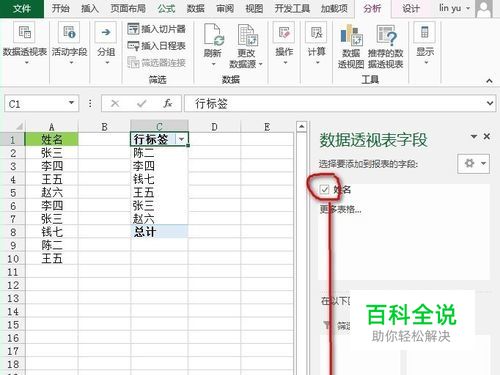Select column E header

(x=267, y=127)
